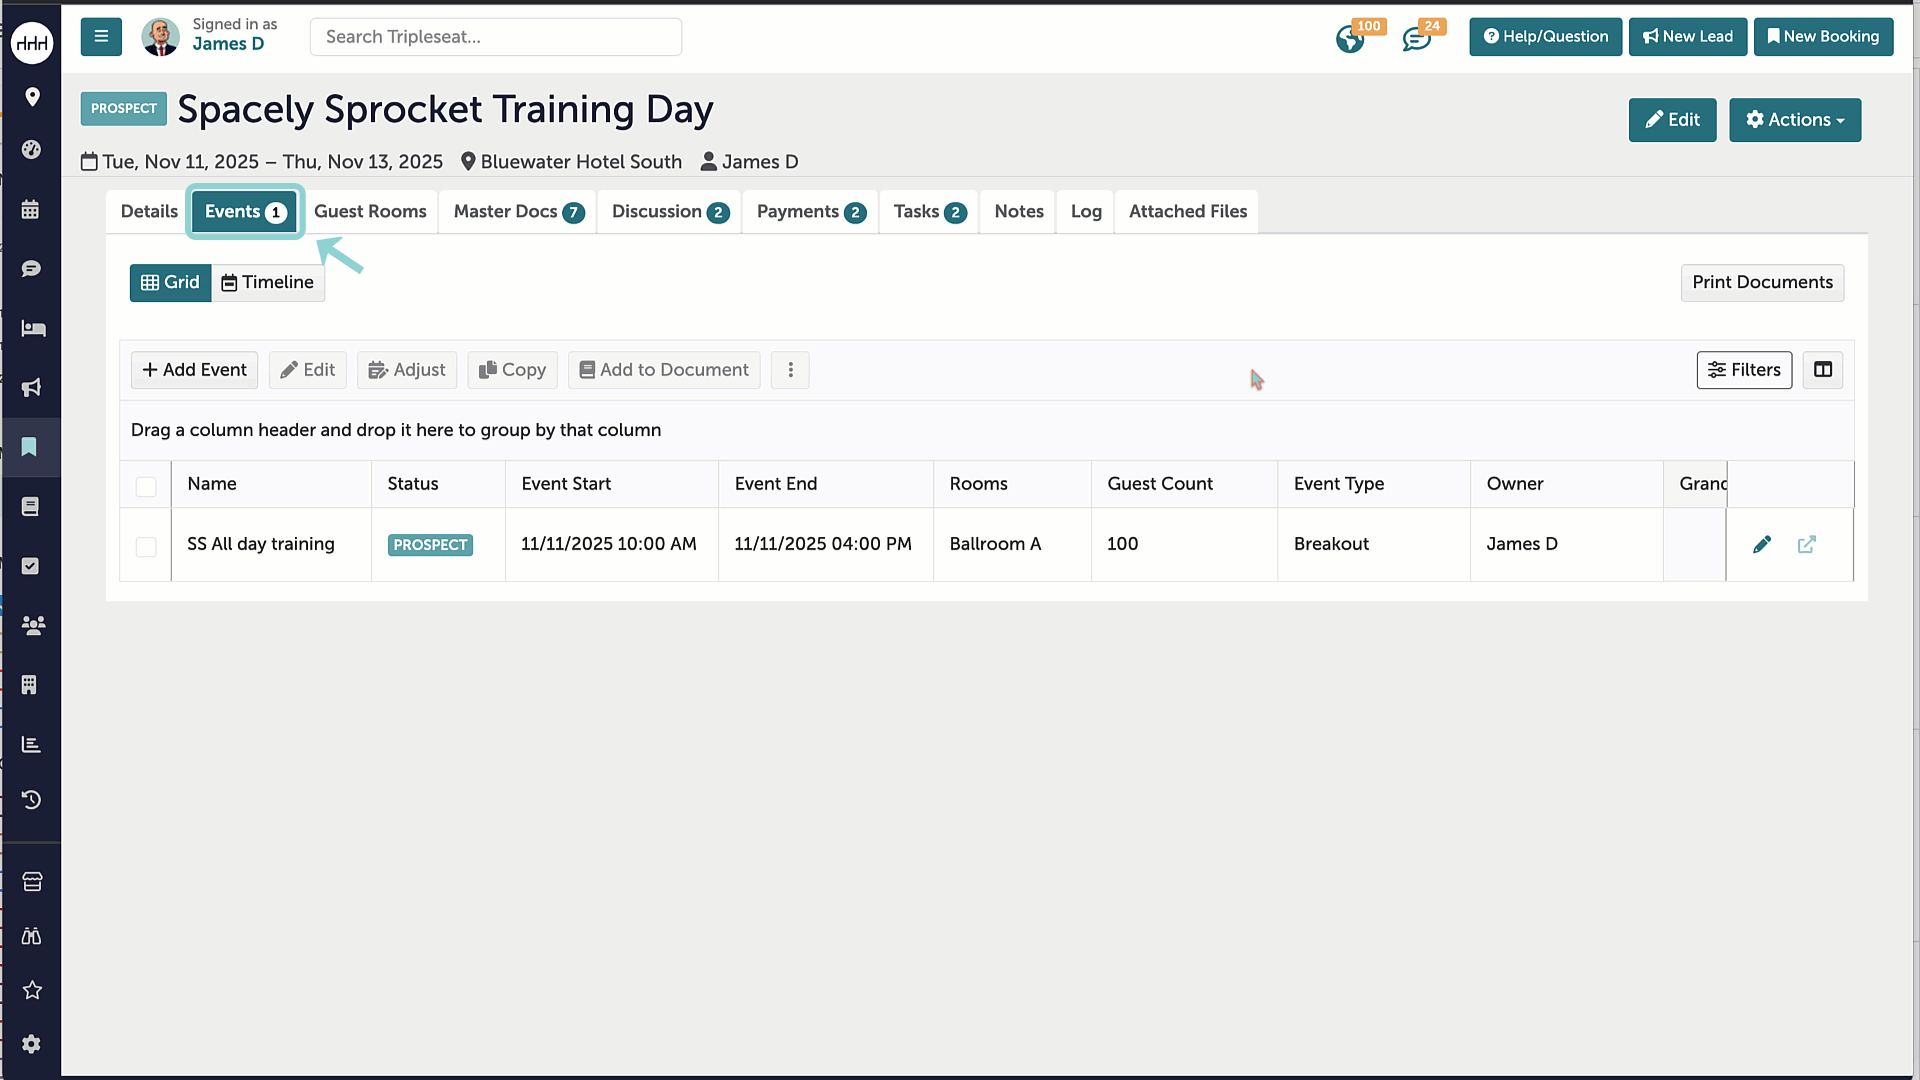Switch to the Discussion tab

tap(670, 212)
